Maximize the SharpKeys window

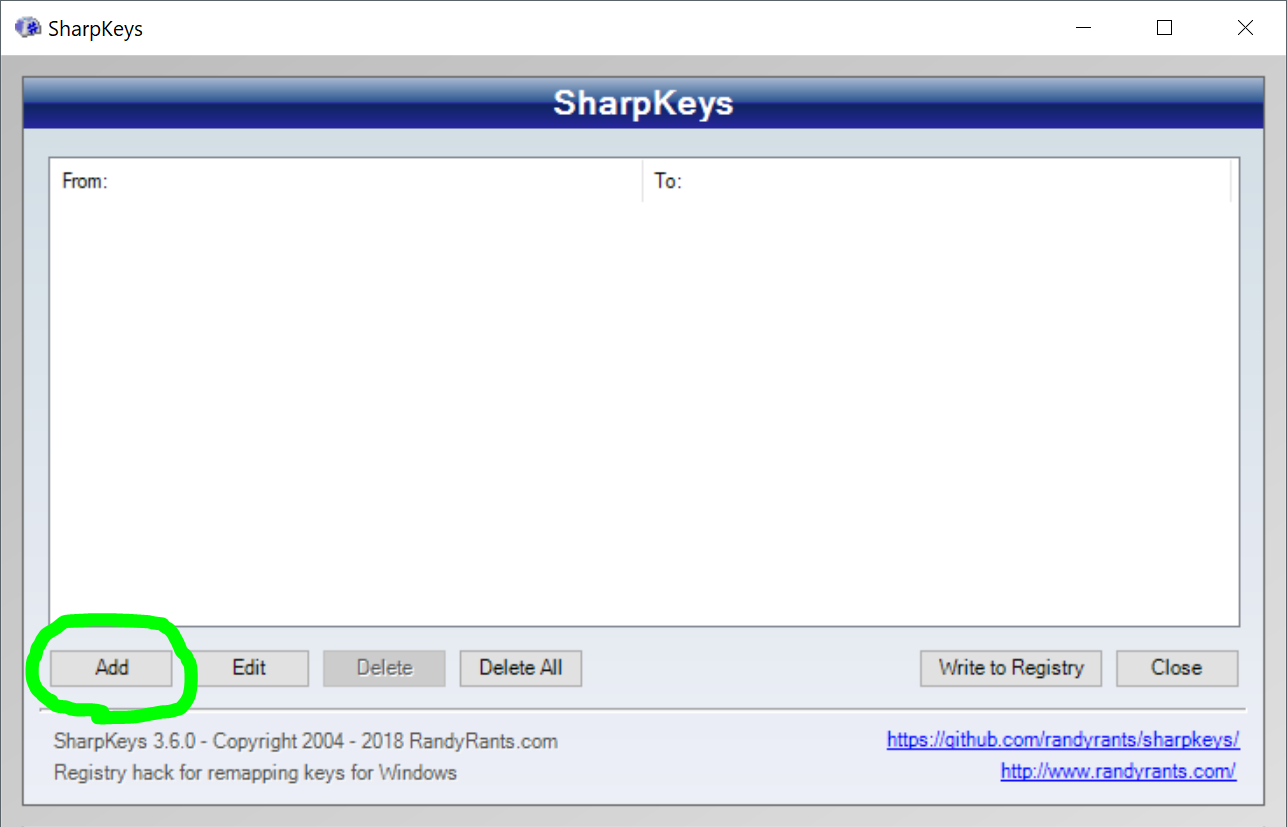(1164, 28)
